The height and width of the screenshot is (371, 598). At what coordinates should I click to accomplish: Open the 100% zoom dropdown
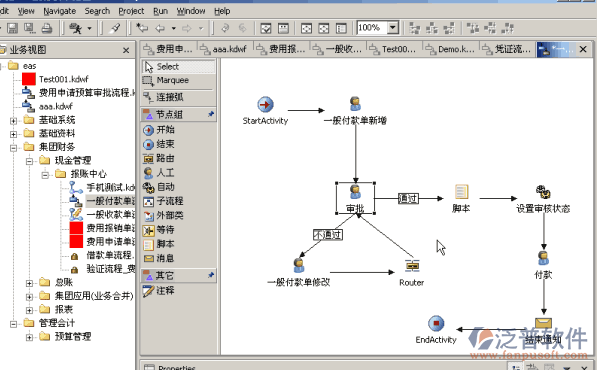(392, 28)
